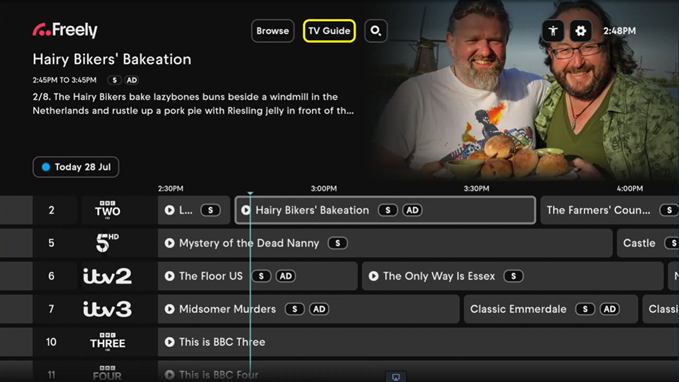Viewport: 679px width, 382px height.
Task: Select BBC Three channel logo
Action: coord(107,342)
